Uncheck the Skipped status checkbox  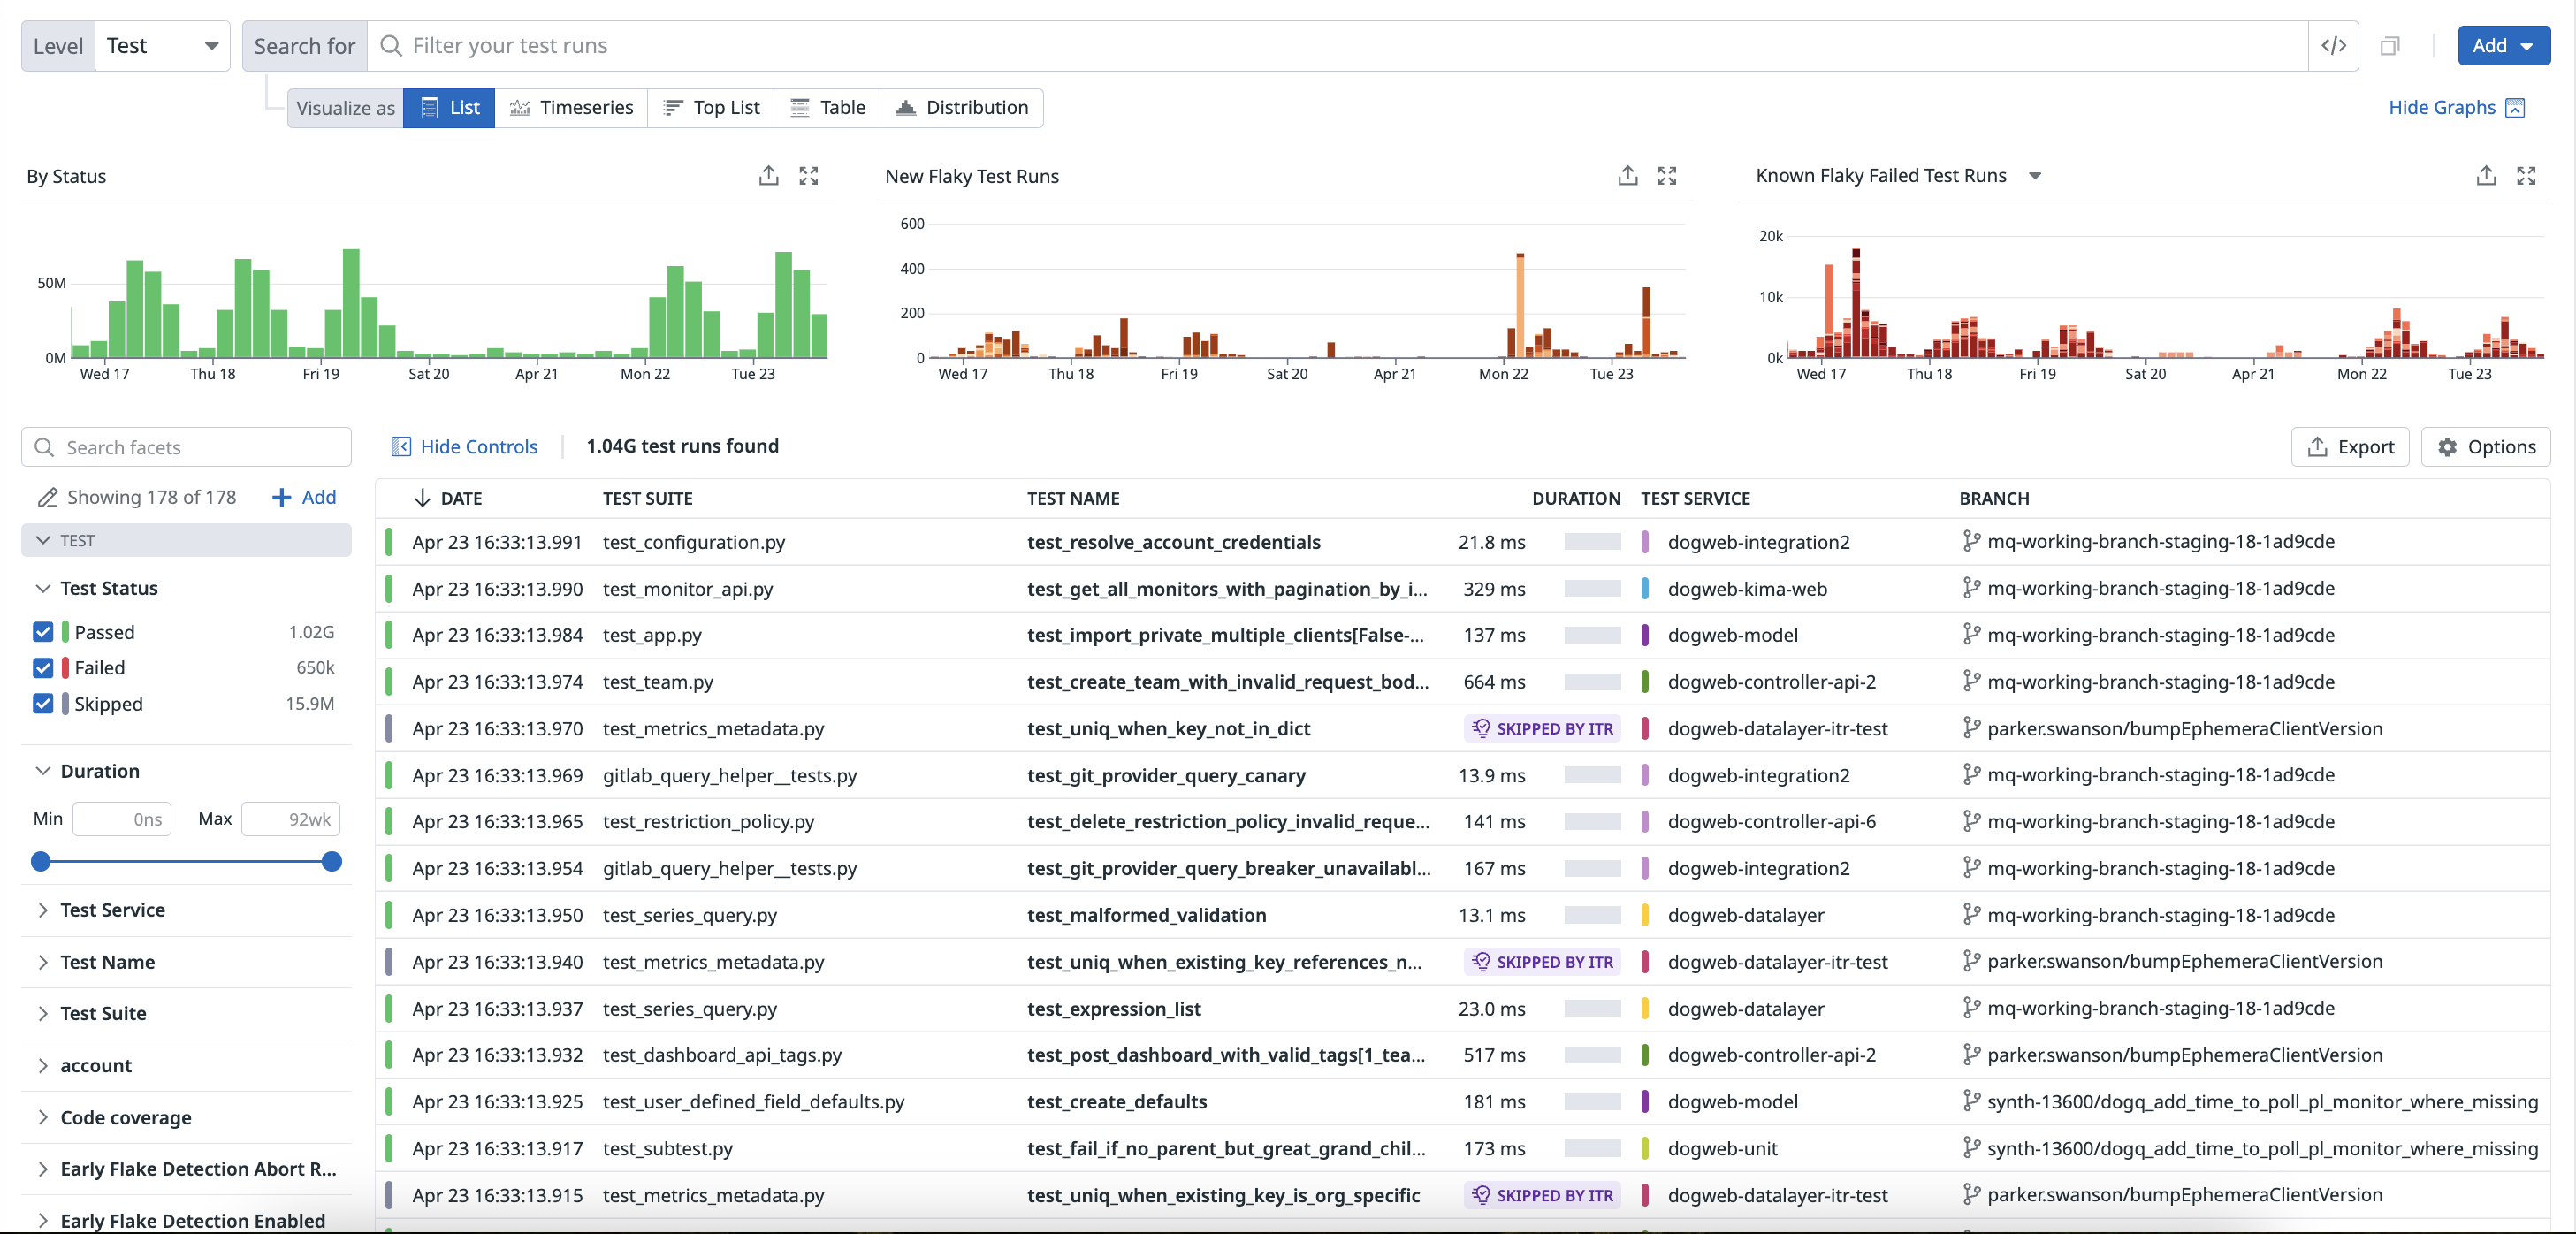click(43, 704)
